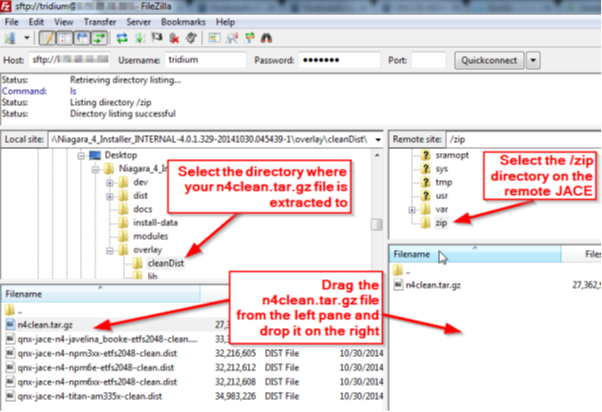Click the refresh file lists icon
The height and width of the screenshot is (412, 602).
(x=123, y=38)
